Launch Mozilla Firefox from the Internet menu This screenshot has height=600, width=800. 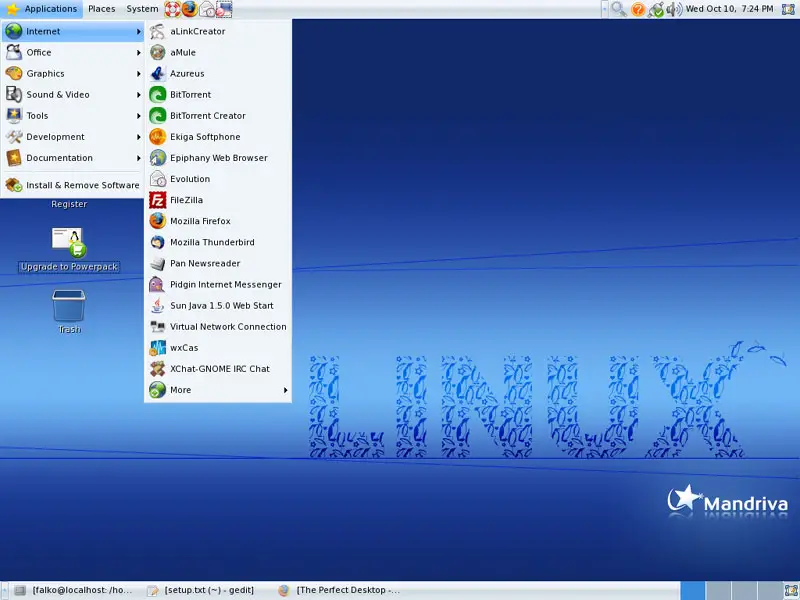pos(200,221)
